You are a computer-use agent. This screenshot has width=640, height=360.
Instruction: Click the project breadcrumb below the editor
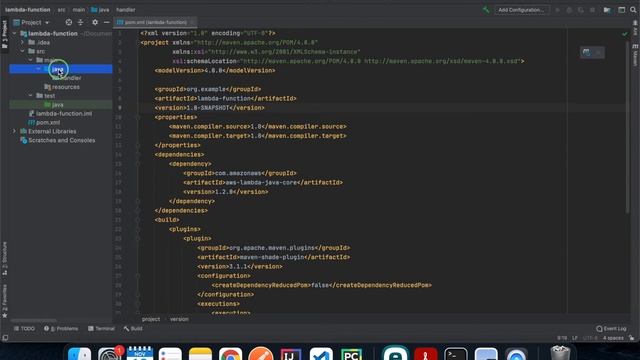pos(151,319)
